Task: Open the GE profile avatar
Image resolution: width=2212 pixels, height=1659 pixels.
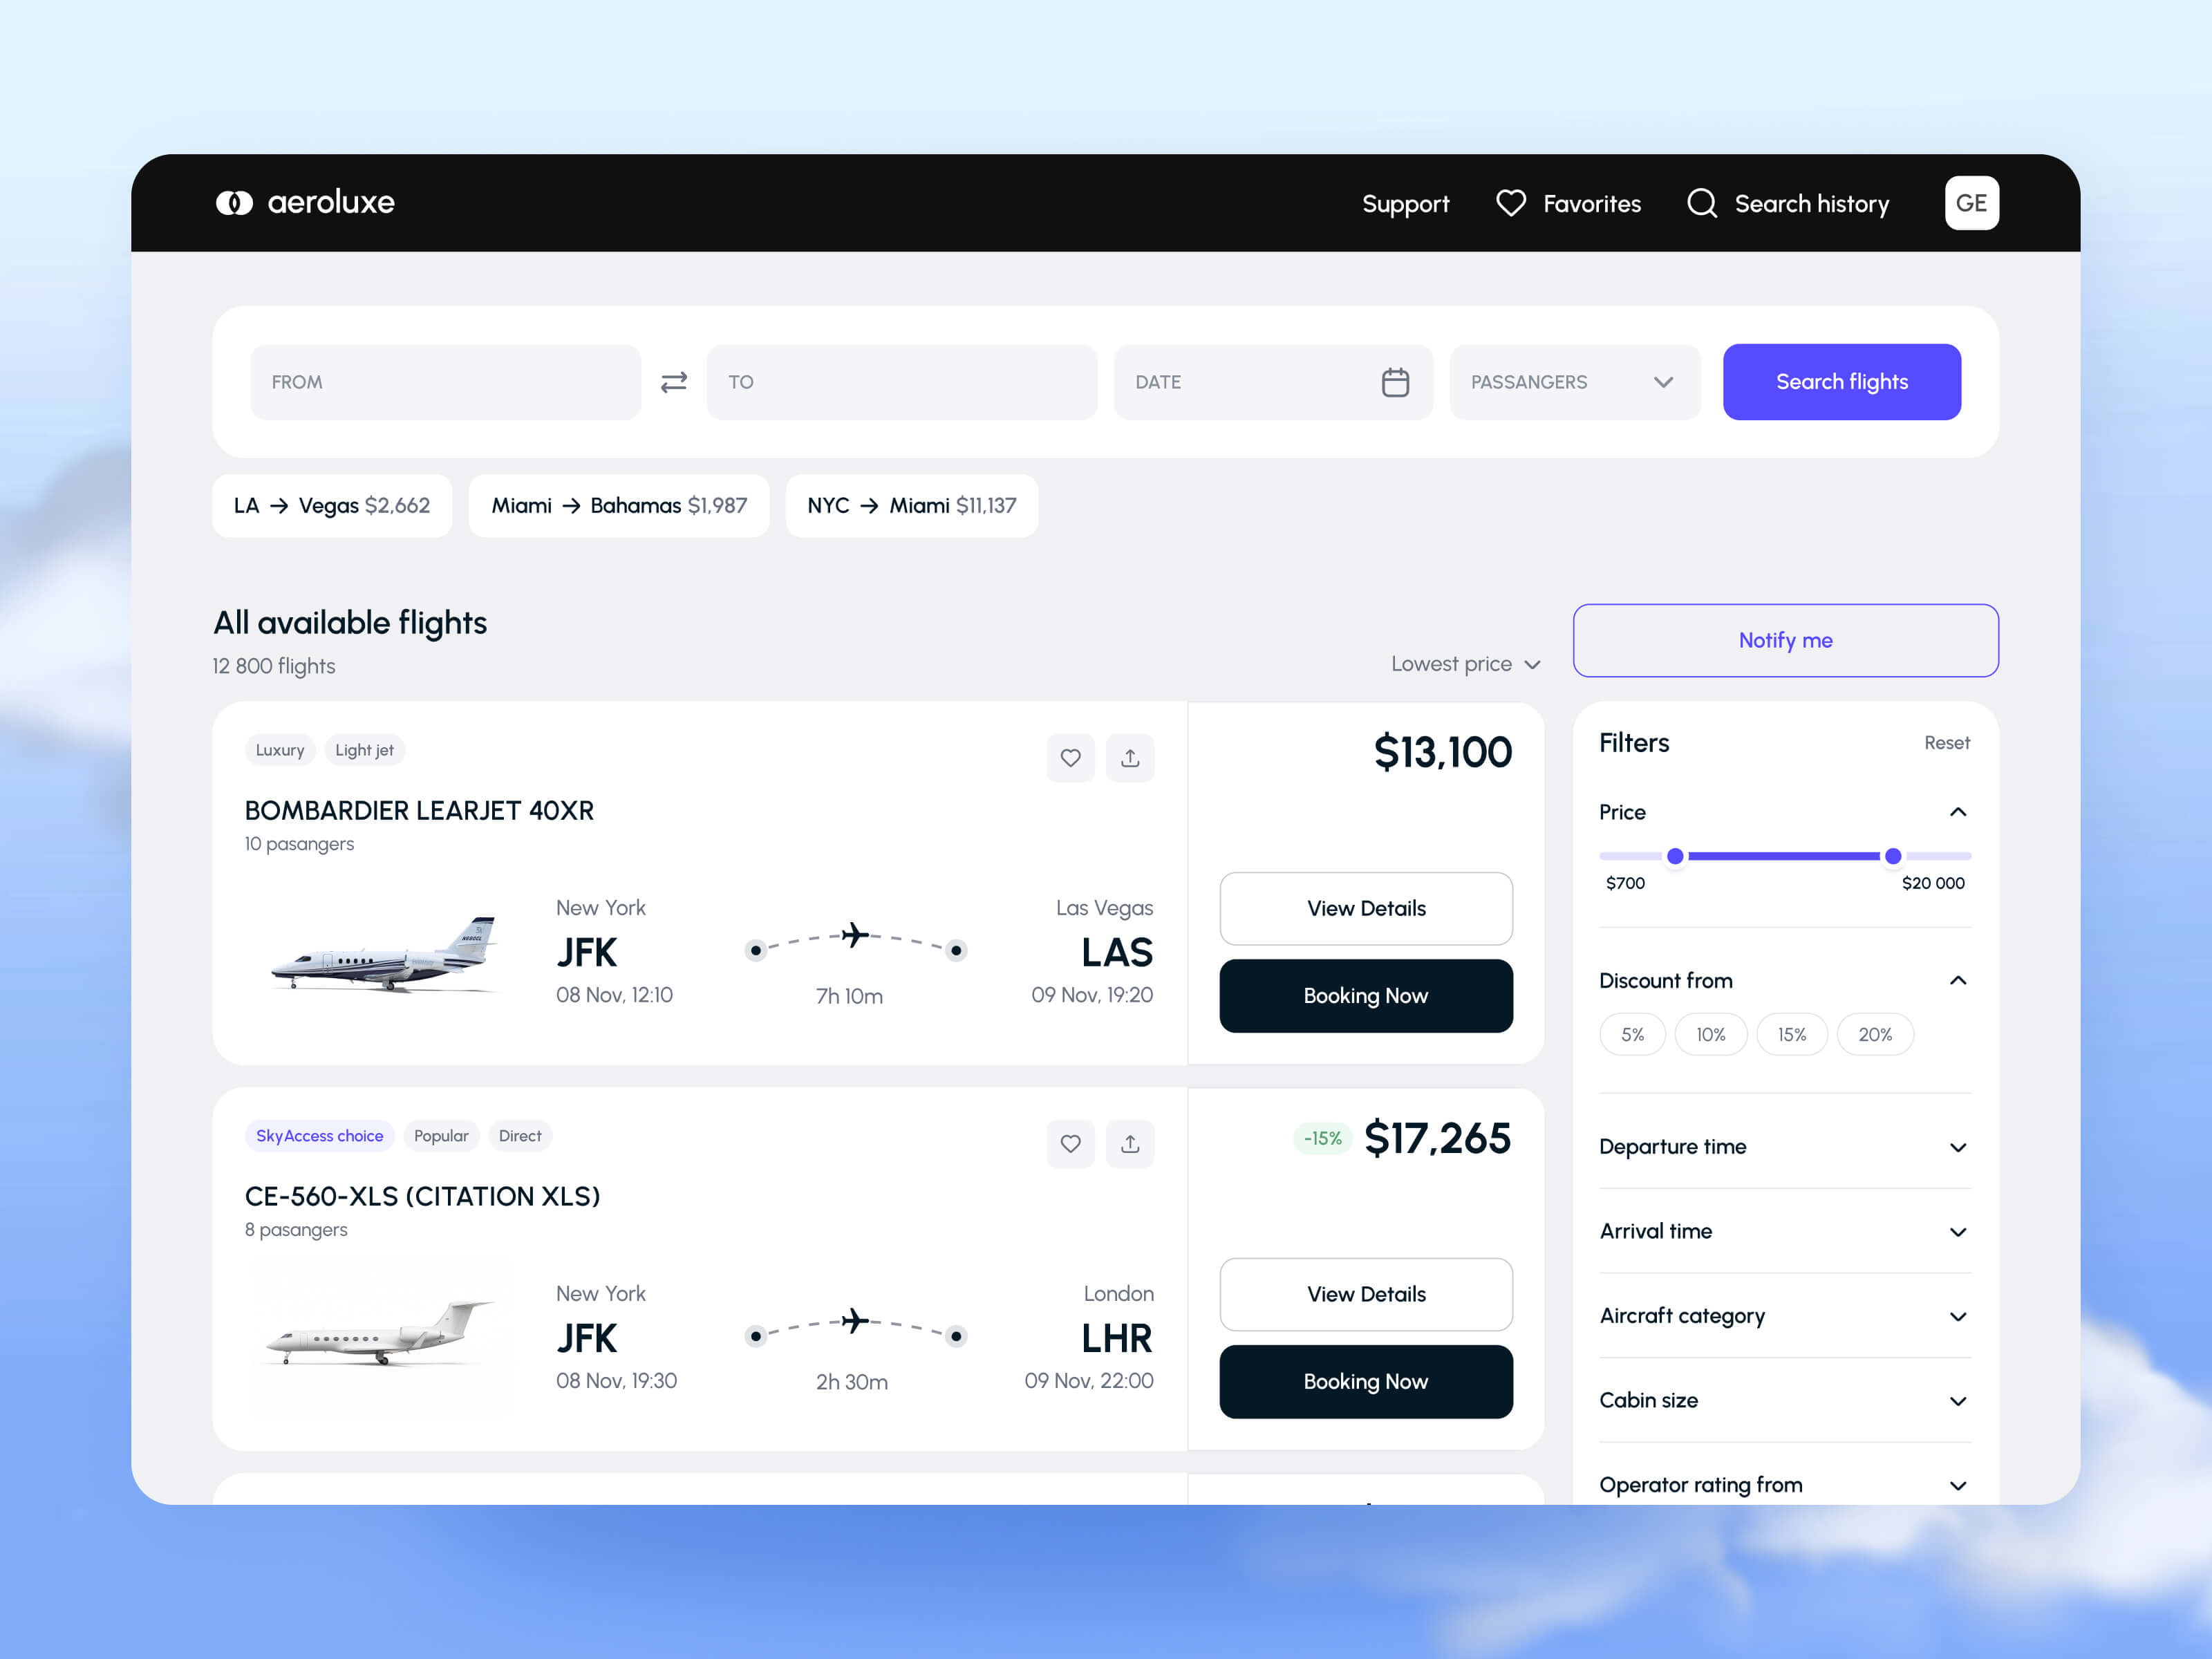Action: [x=1971, y=203]
